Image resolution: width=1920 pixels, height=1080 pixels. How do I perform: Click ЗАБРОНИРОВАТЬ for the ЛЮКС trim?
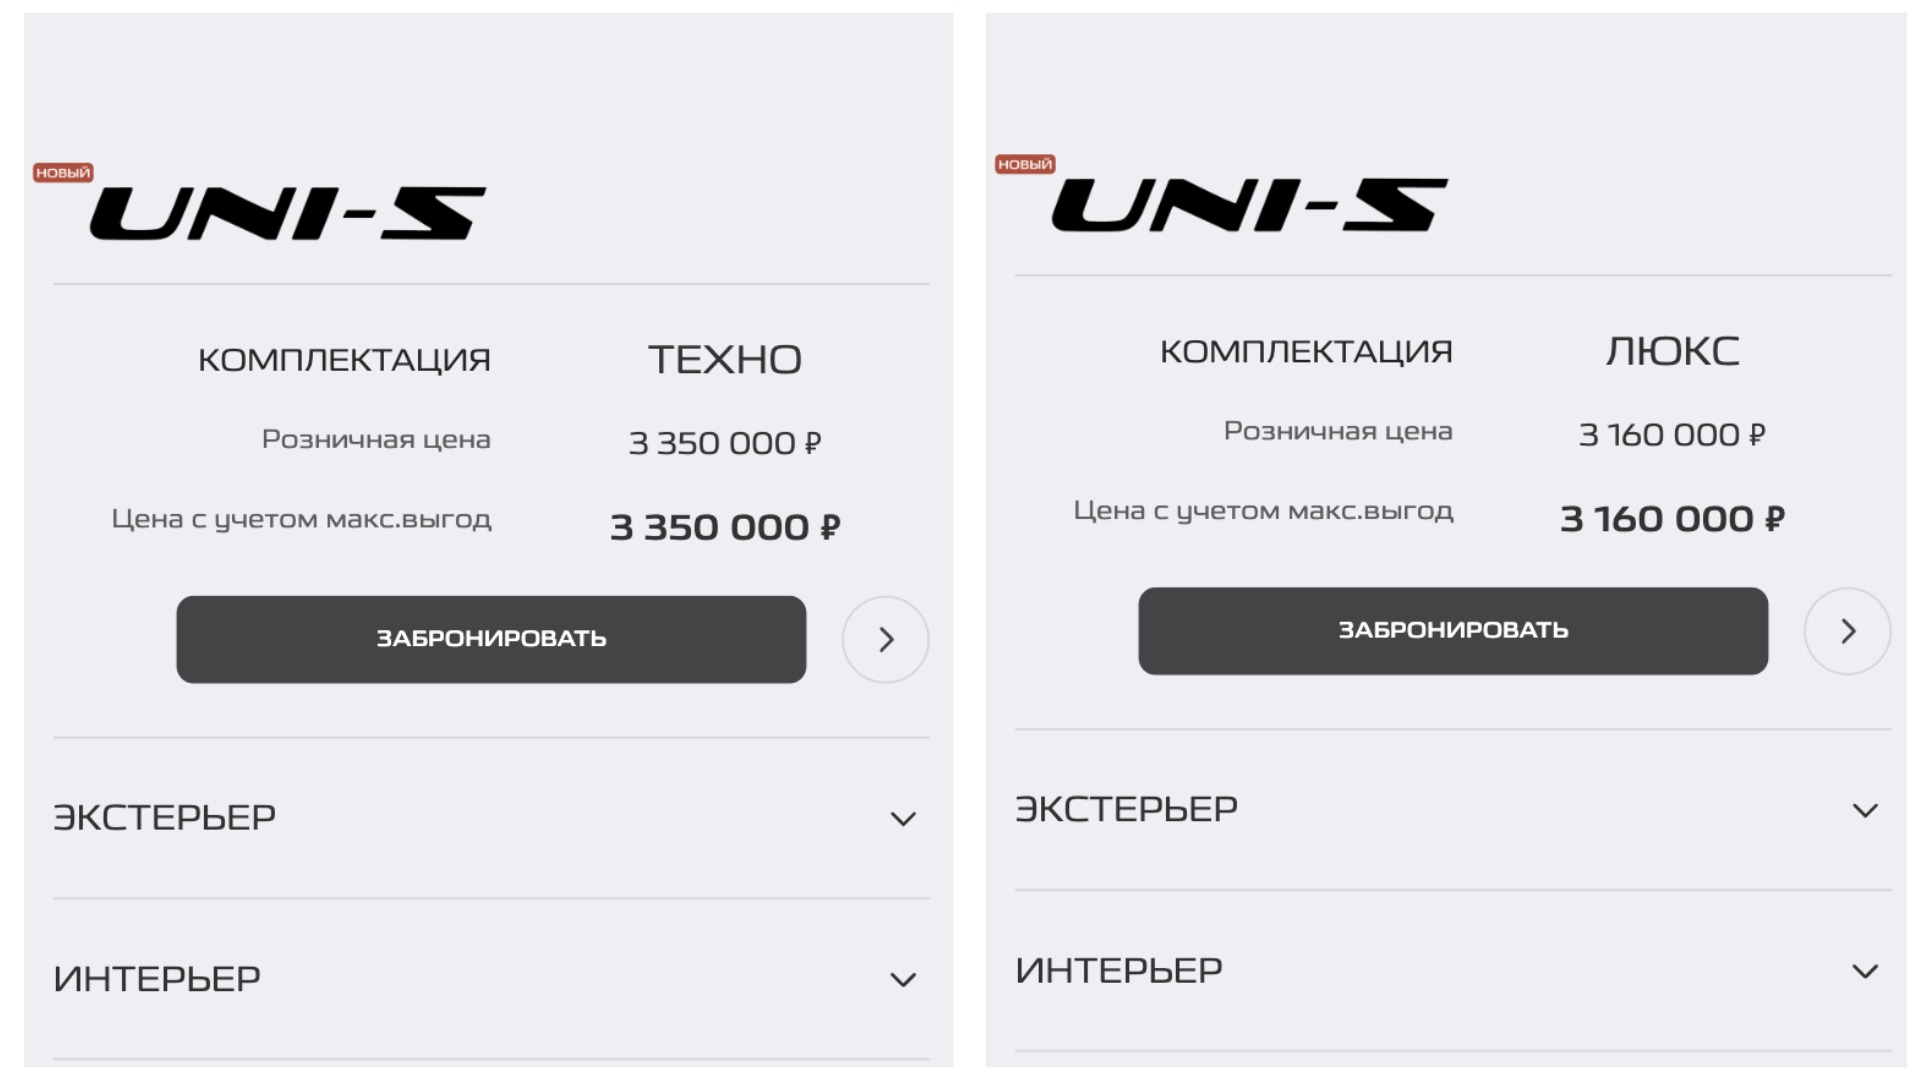click(1453, 631)
